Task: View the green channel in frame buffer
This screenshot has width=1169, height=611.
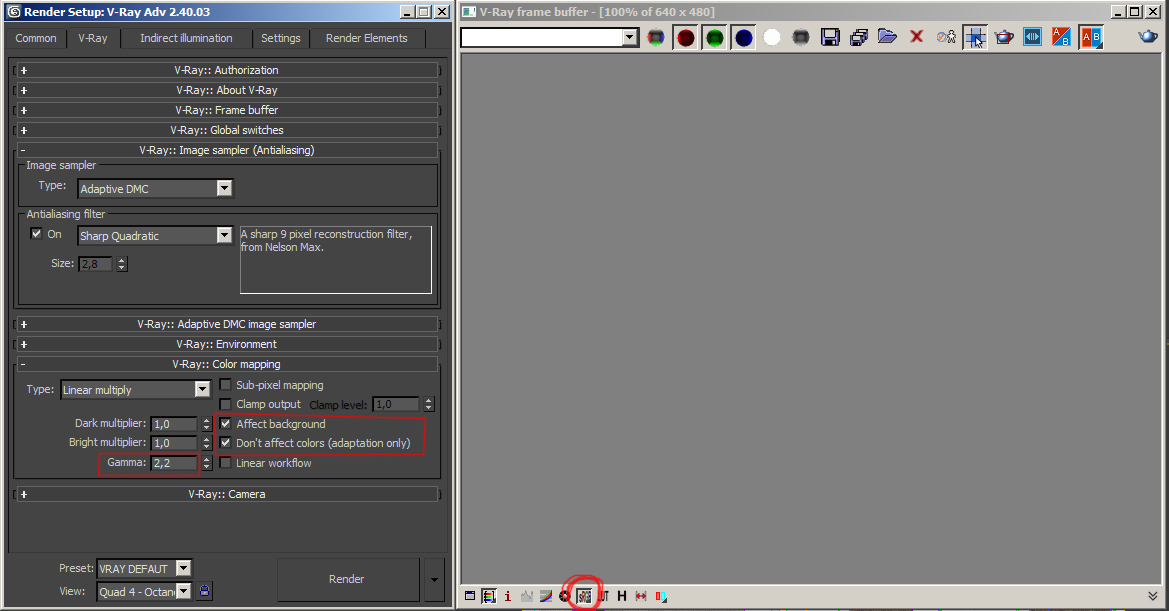Action: (x=714, y=37)
